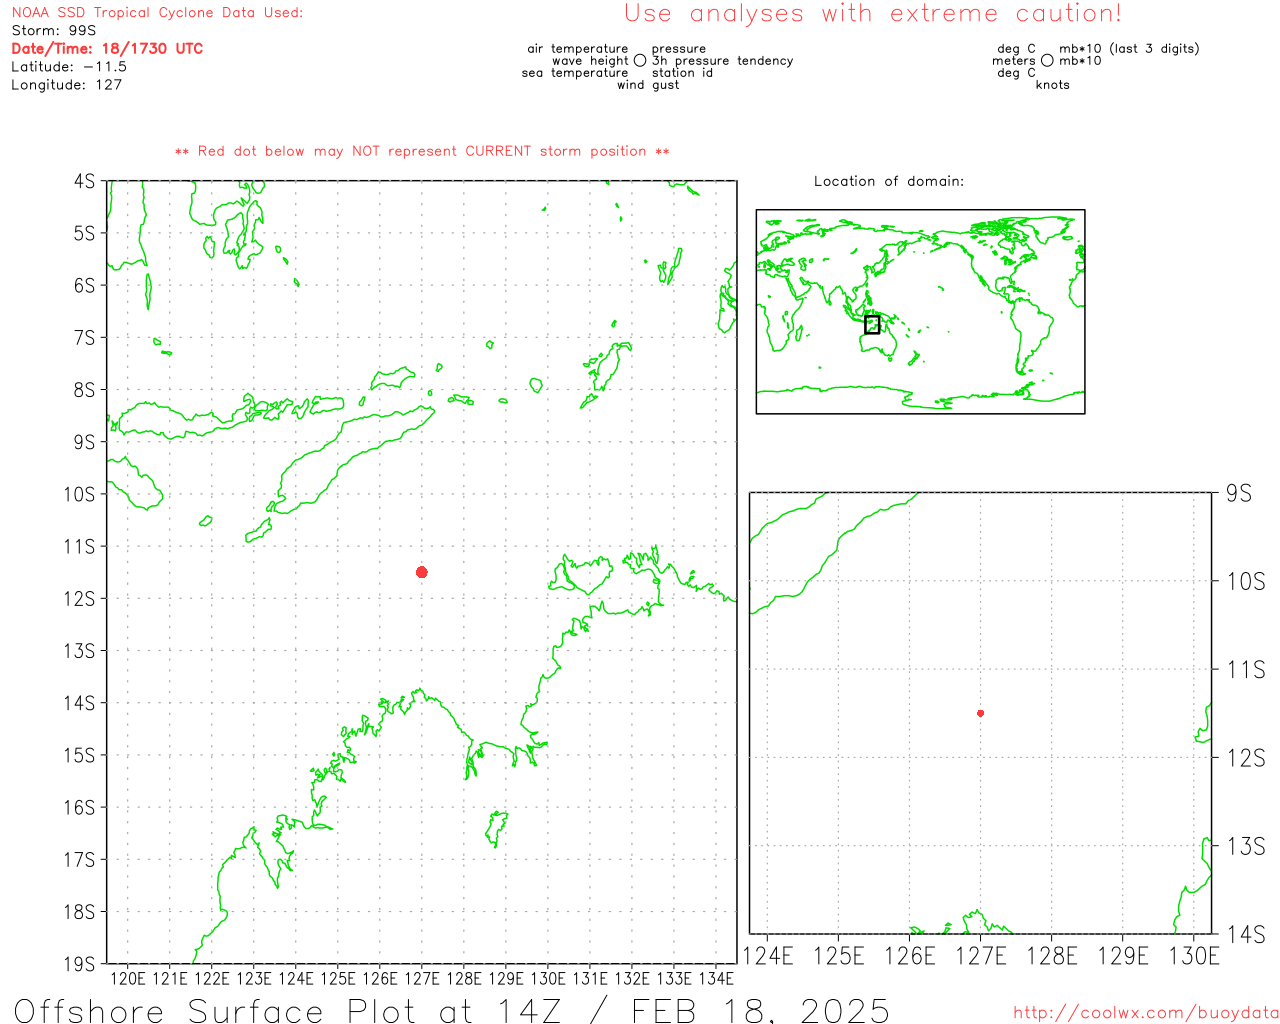Viewport: 1280px width, 1024px height.
Task: Click 'NOAA SSD Tropical Cyclone Data Used:' heading
Action: click(157, 13)
